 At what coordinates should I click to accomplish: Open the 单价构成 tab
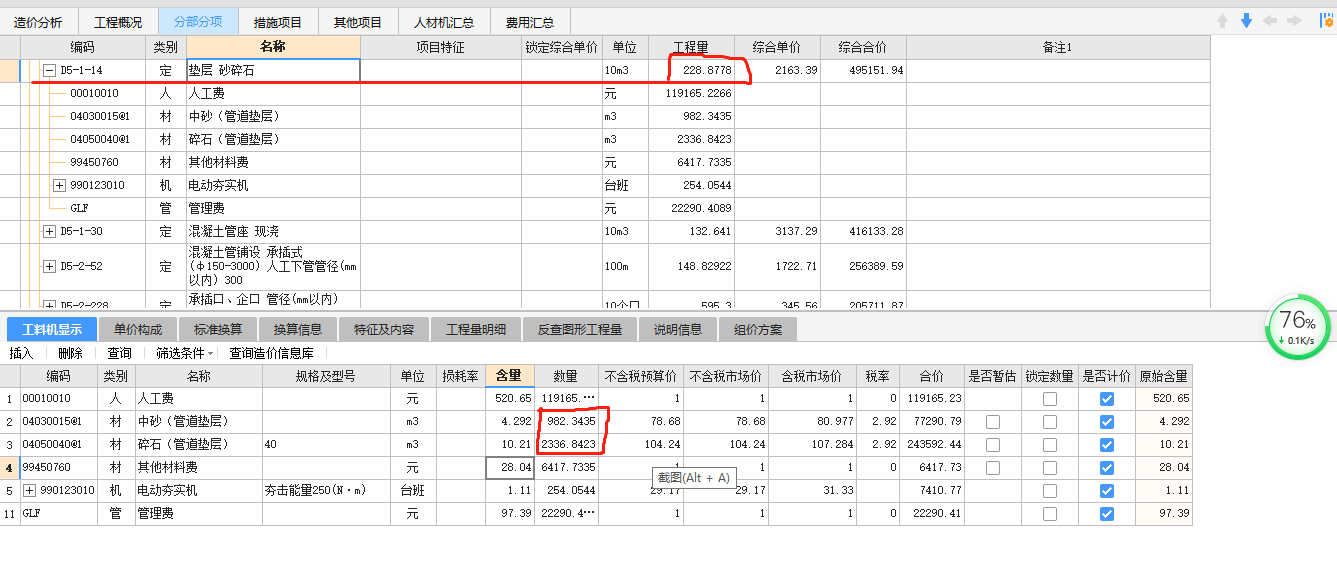coord(137,329)
